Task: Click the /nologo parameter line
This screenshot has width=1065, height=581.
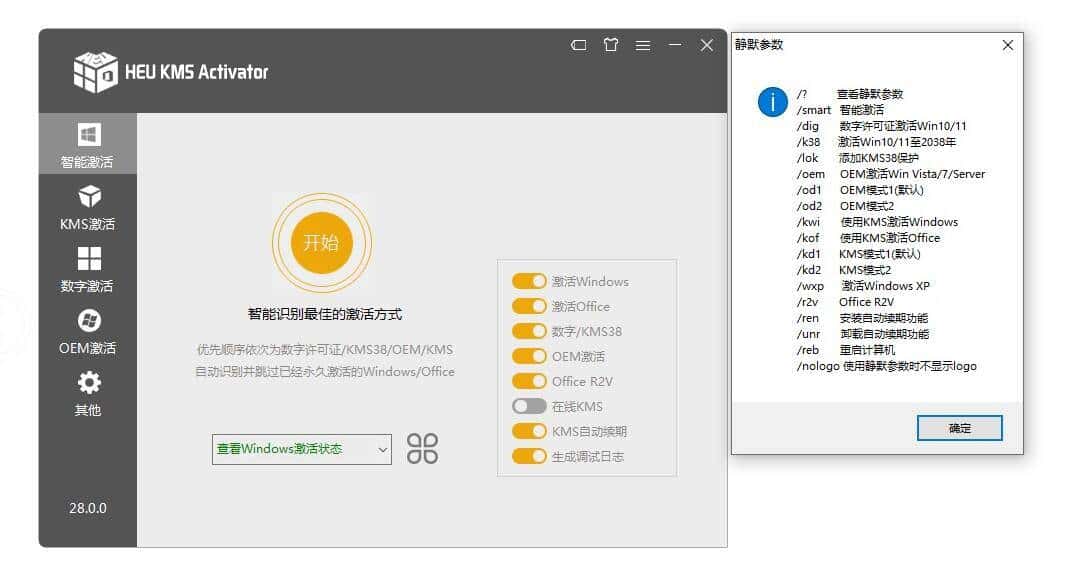Action: 887,366
